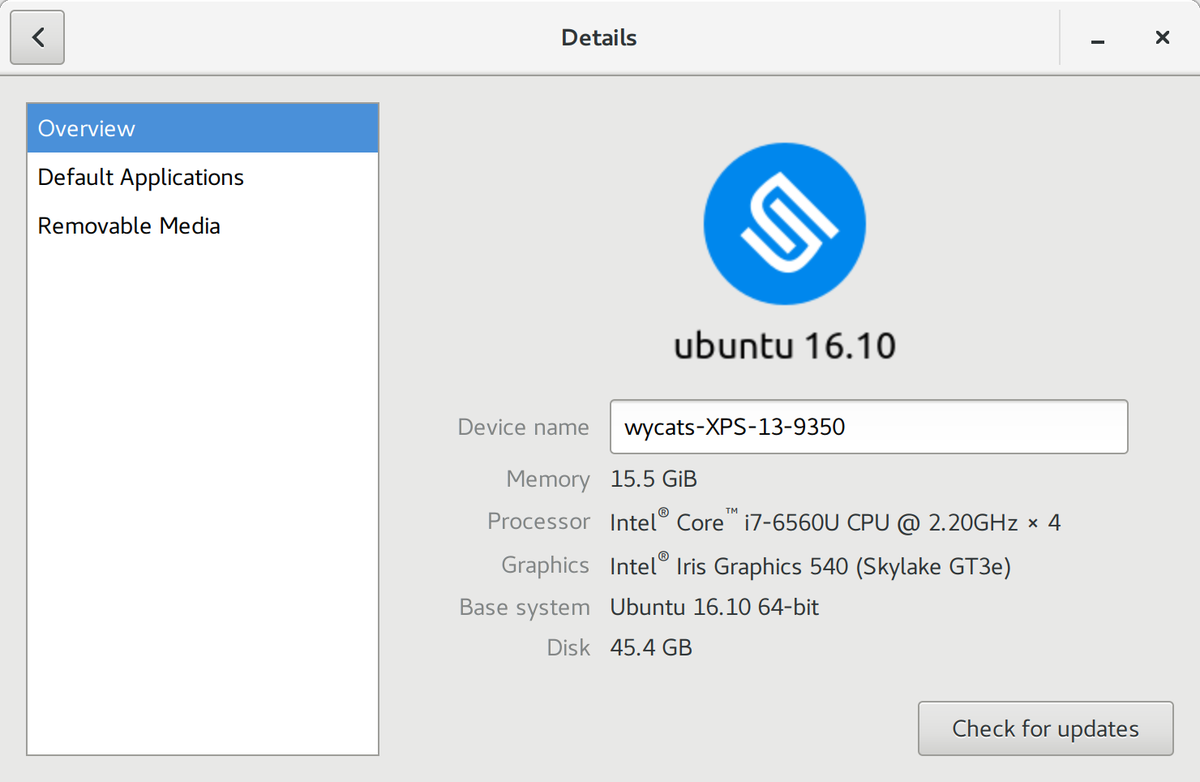Go back using the header arrow button

pyautogui.click(x=38, y=38)
